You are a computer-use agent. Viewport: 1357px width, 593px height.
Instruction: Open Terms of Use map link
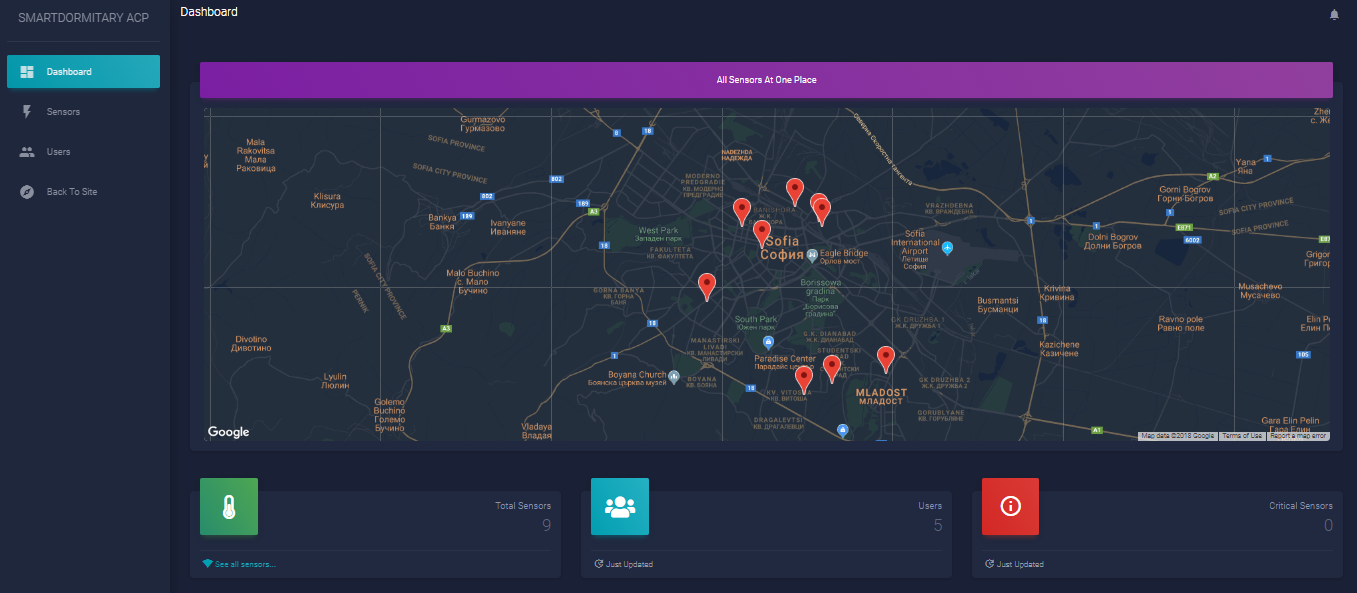click(1242, 436)
